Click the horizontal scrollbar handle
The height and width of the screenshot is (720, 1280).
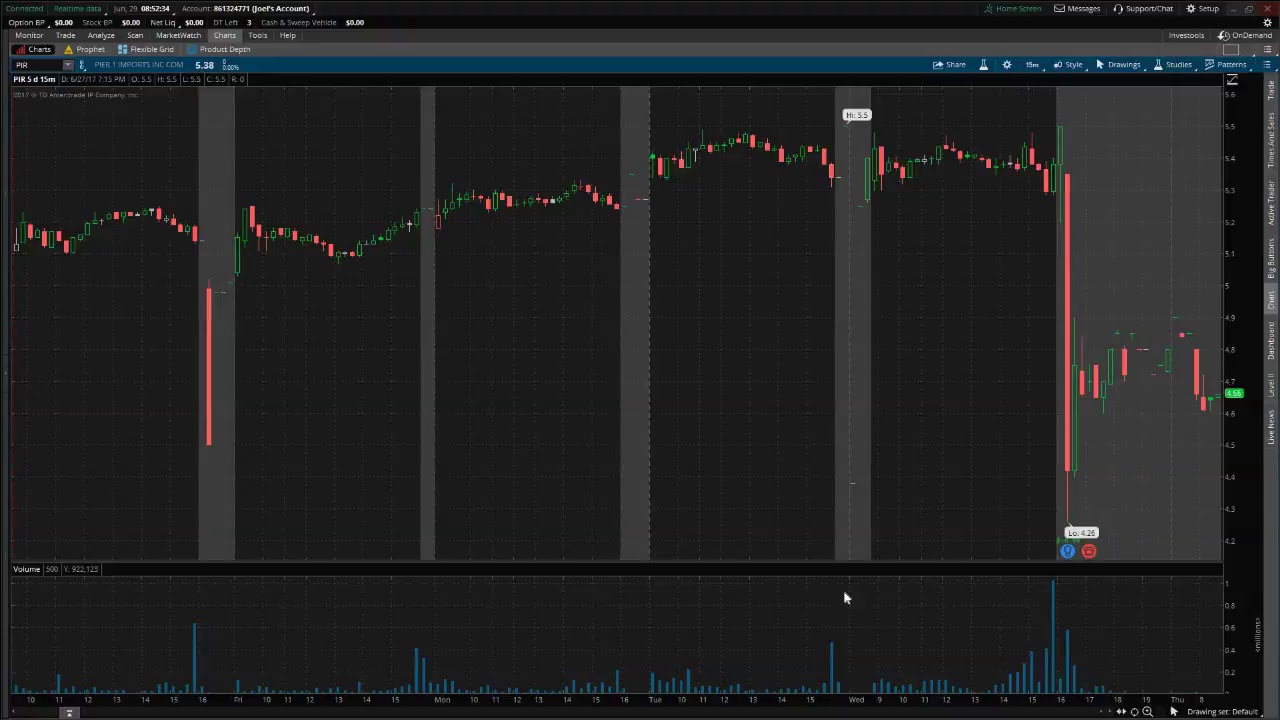pos(69,712)
